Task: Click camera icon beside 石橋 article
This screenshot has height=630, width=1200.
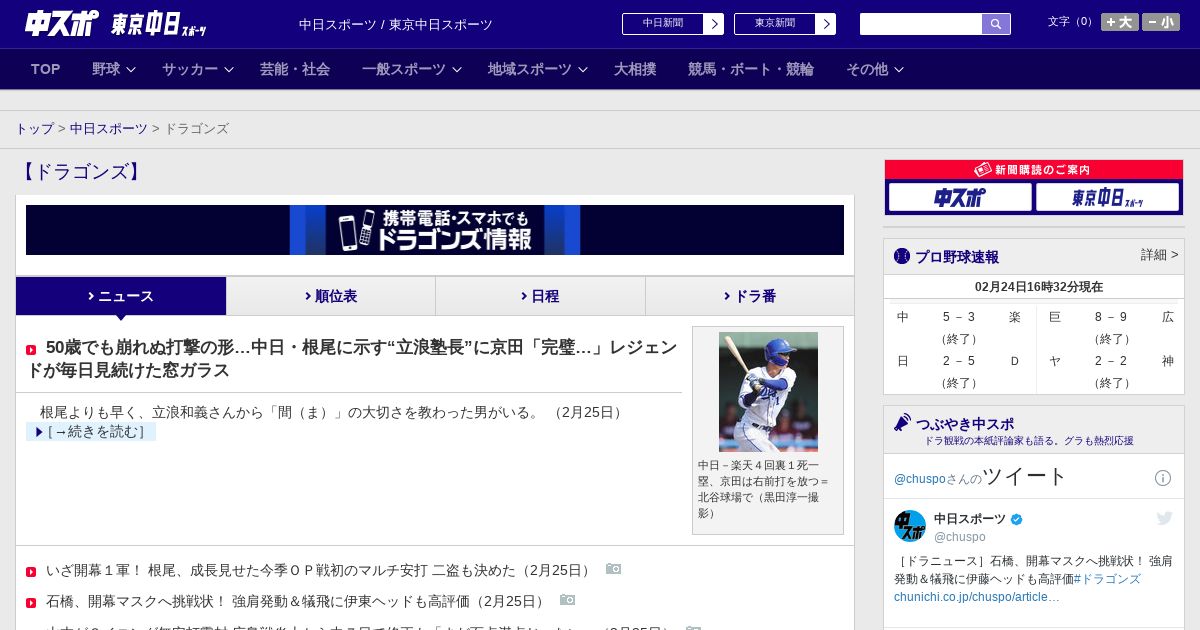Action: click(x=567, y=600)
